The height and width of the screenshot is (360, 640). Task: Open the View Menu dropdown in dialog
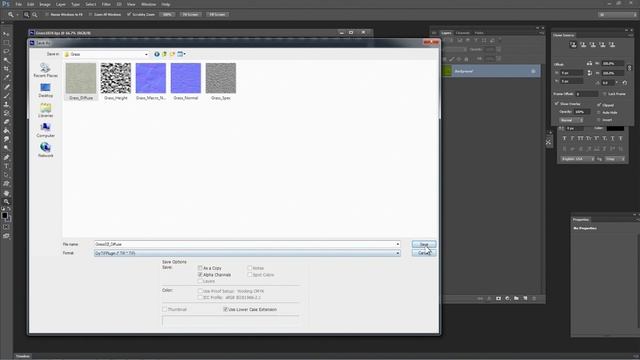tap(181, 54)
